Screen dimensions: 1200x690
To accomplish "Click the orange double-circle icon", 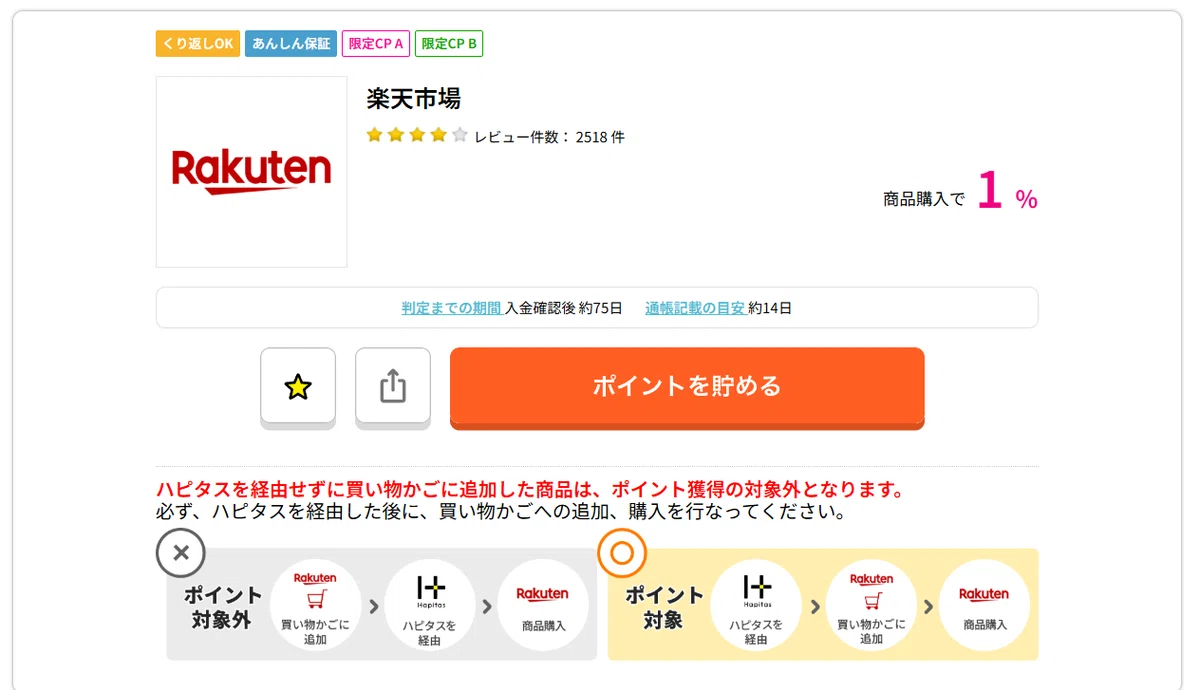I will click(x=622, y=553).
